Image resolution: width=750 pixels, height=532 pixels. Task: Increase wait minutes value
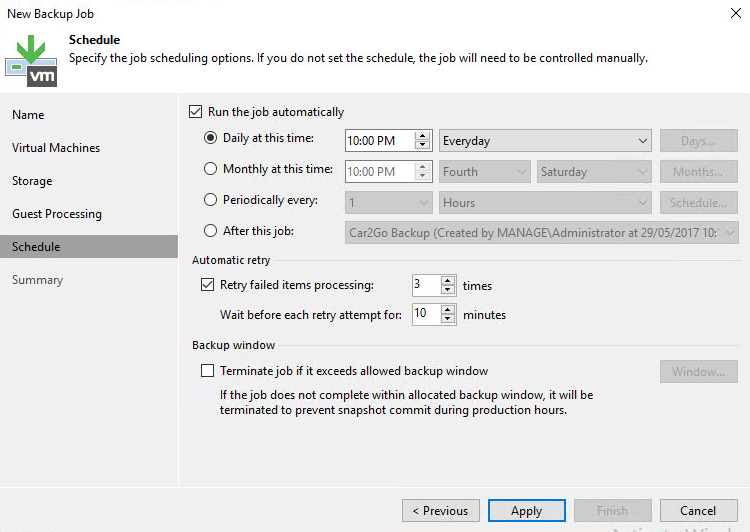(448, 310)
